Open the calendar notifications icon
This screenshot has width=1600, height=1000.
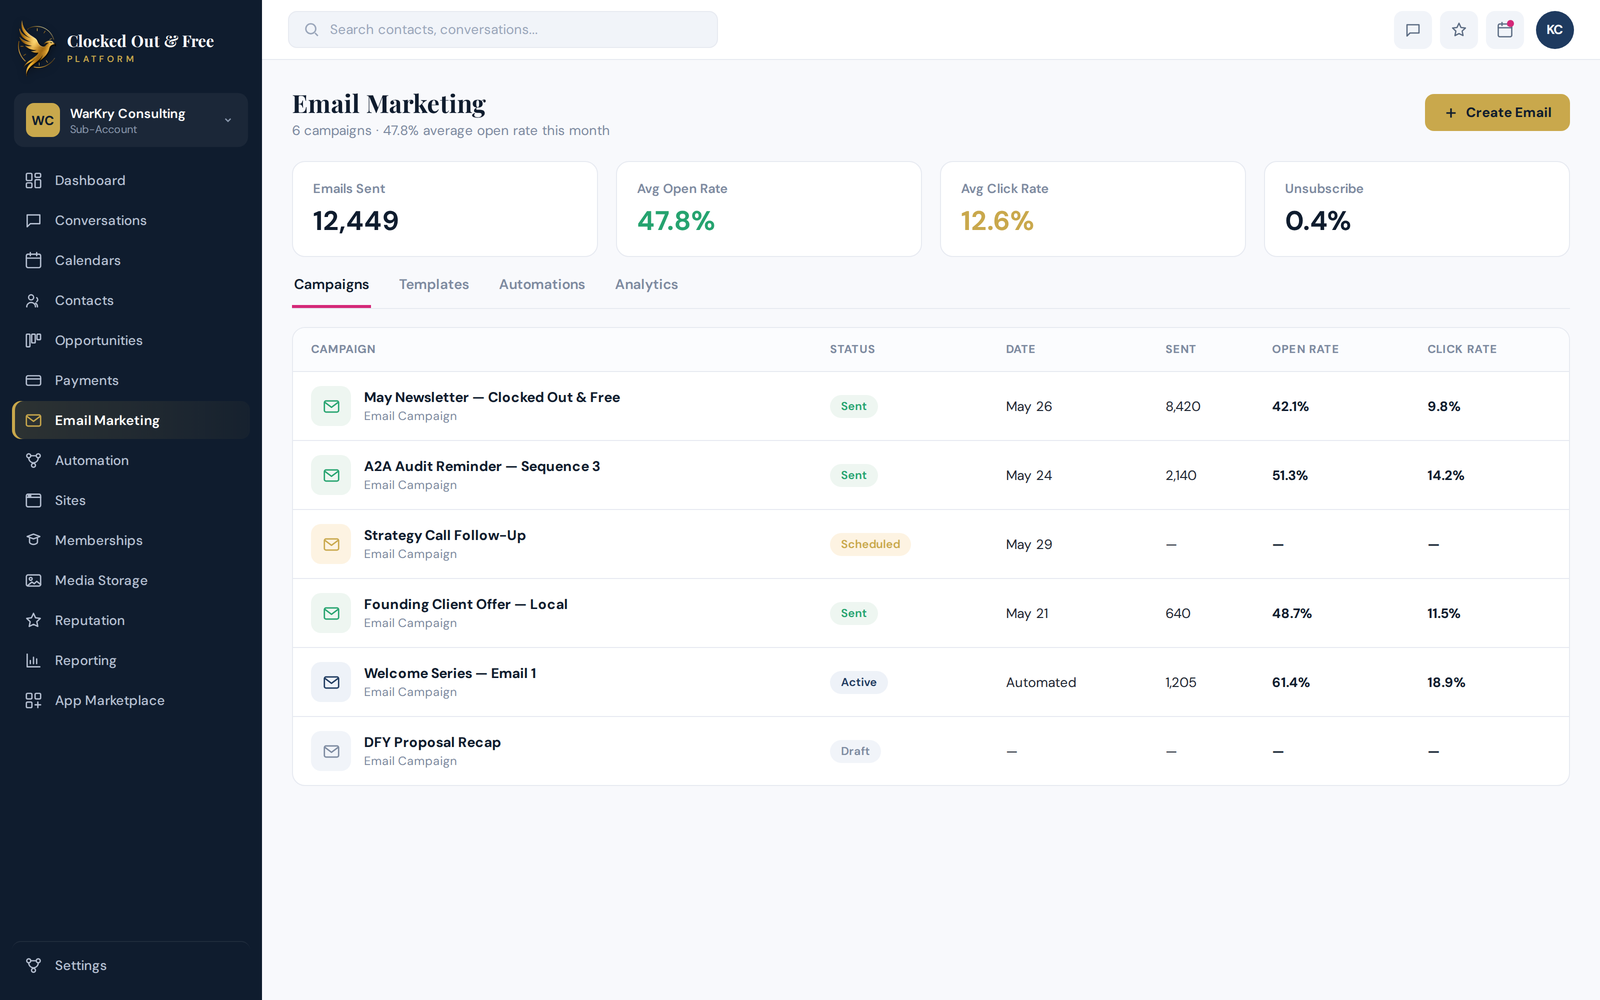click(x=1505, y=30)
